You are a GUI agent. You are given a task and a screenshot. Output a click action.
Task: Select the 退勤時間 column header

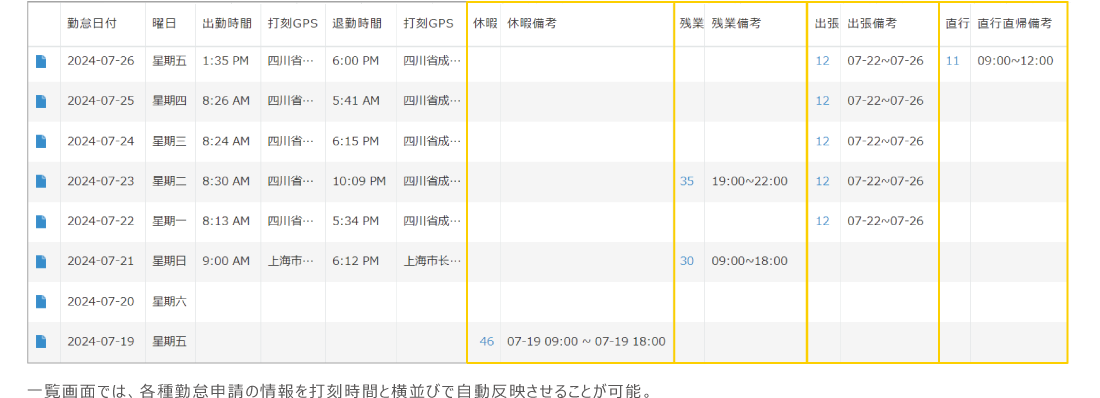[357, 23]
